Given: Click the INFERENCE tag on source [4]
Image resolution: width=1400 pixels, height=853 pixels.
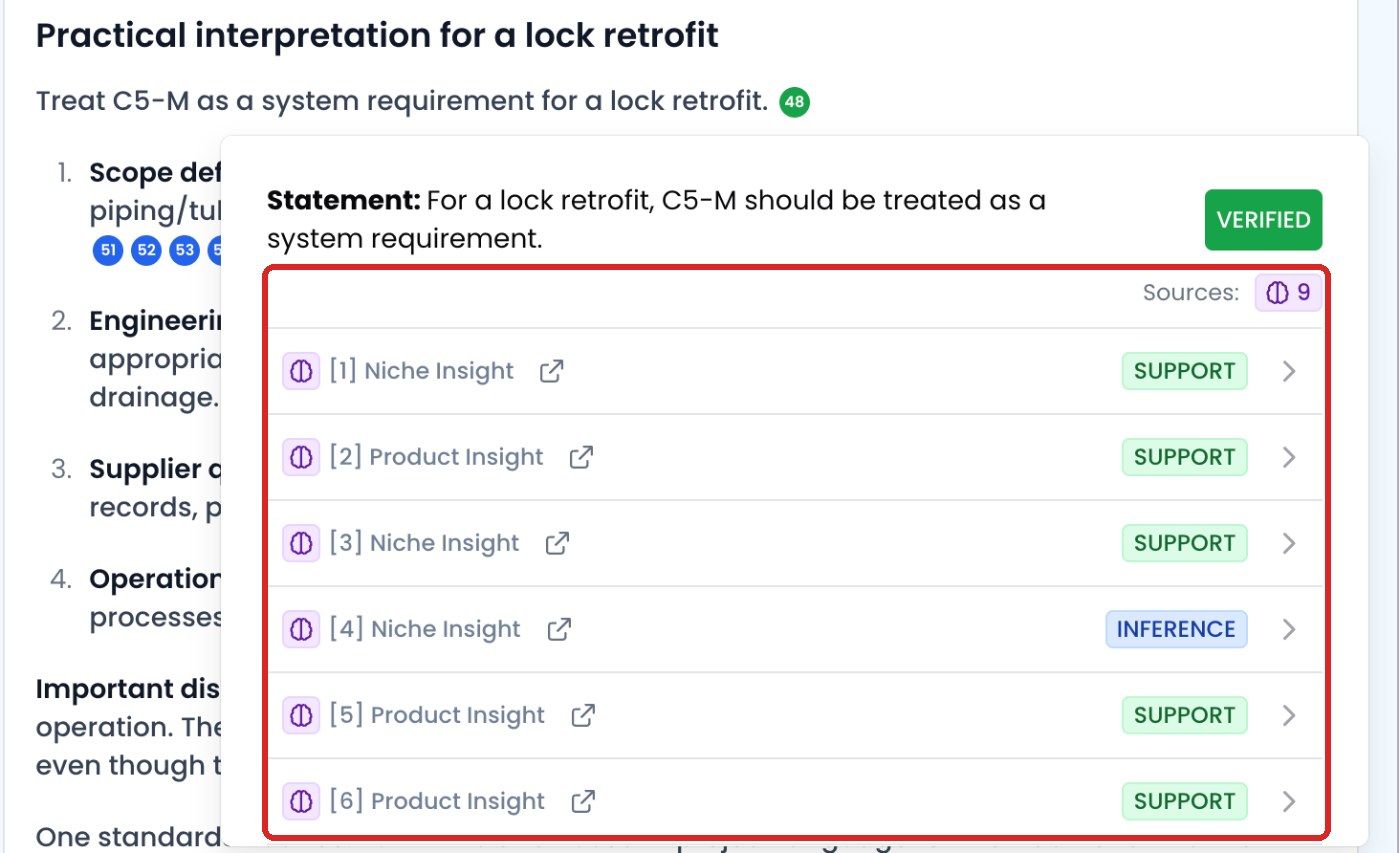Looking at the screenshot, I should pos(1176,629).
